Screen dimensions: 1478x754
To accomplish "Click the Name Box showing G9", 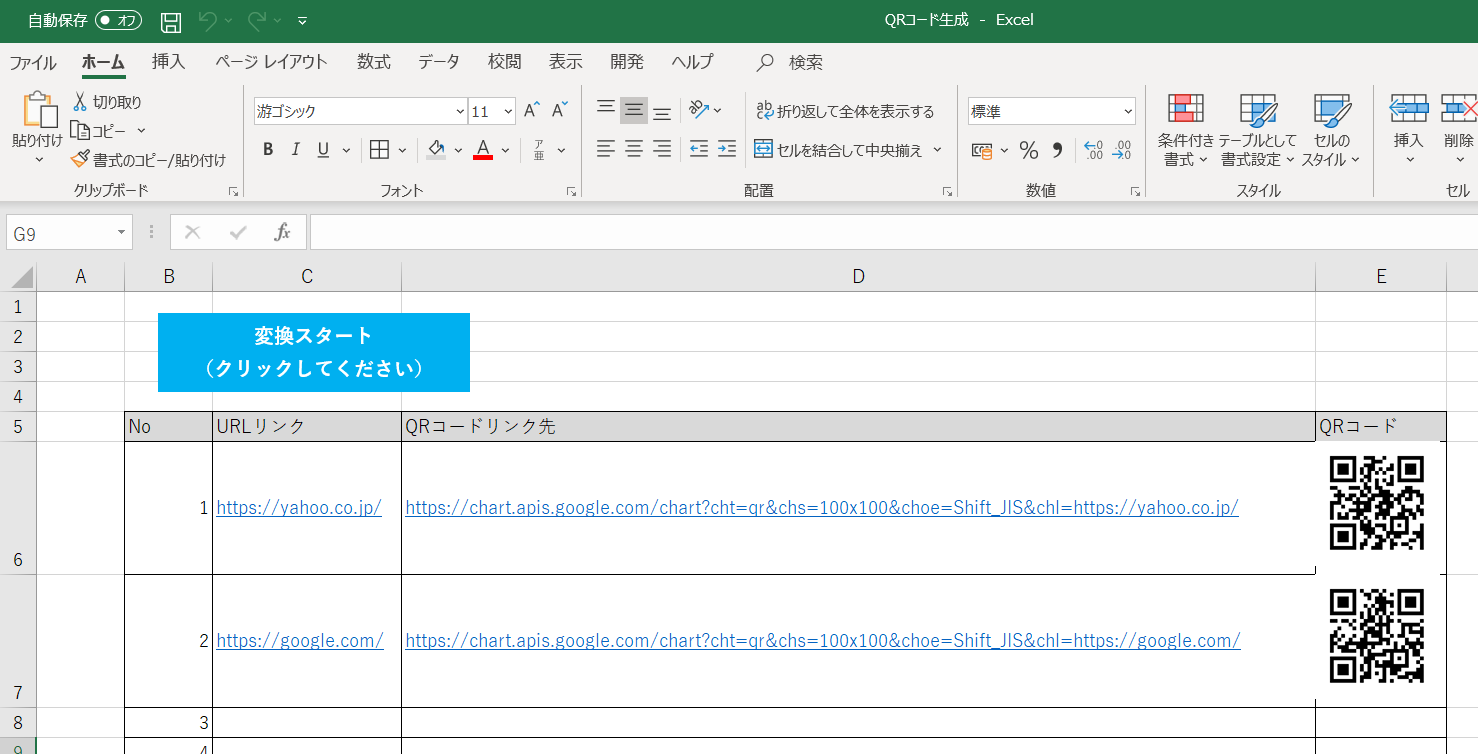I will 69,233.
